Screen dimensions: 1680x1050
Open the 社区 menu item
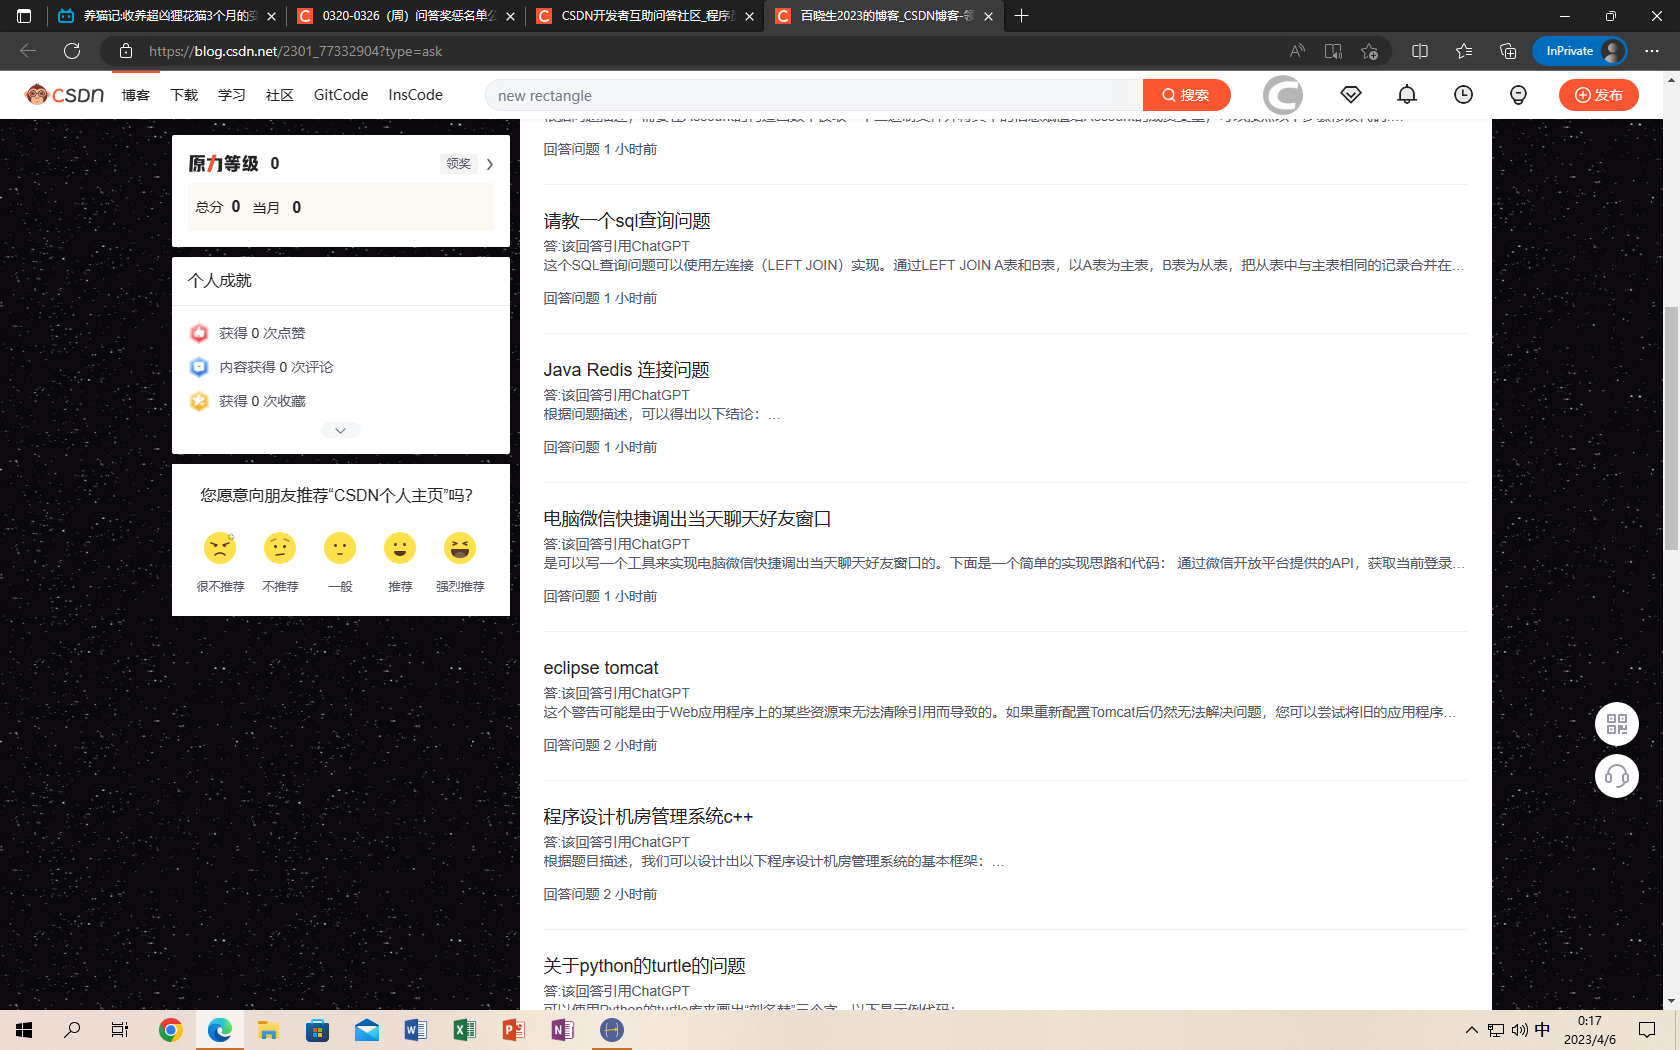click(x=280, y=95)
